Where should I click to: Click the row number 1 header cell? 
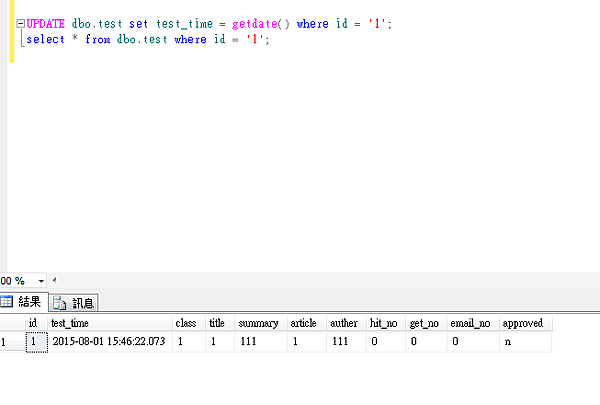[13, 341]
